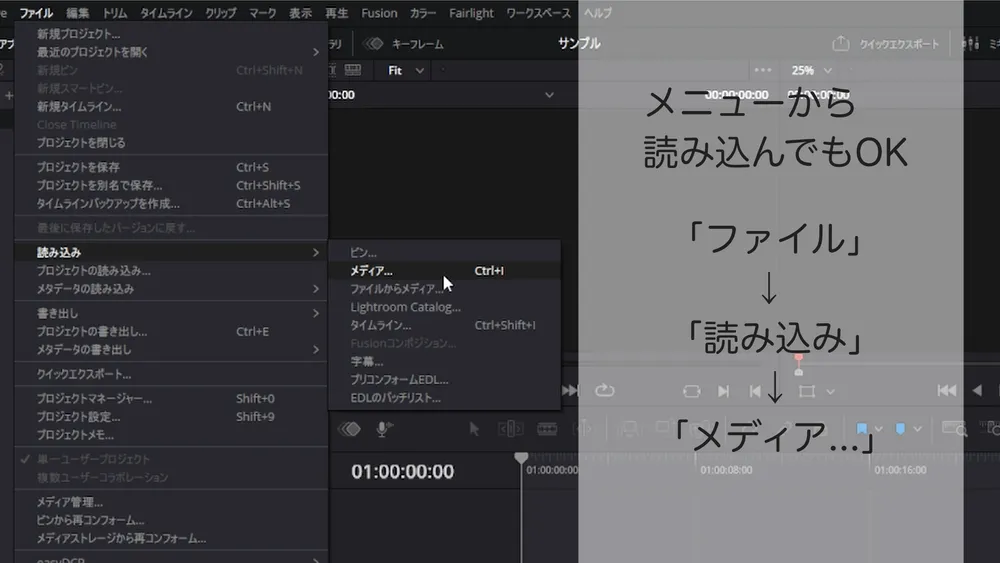1000x563 pixels.
Task: Select クイックエクスポート... menu entry
Action: coord(172,374)
